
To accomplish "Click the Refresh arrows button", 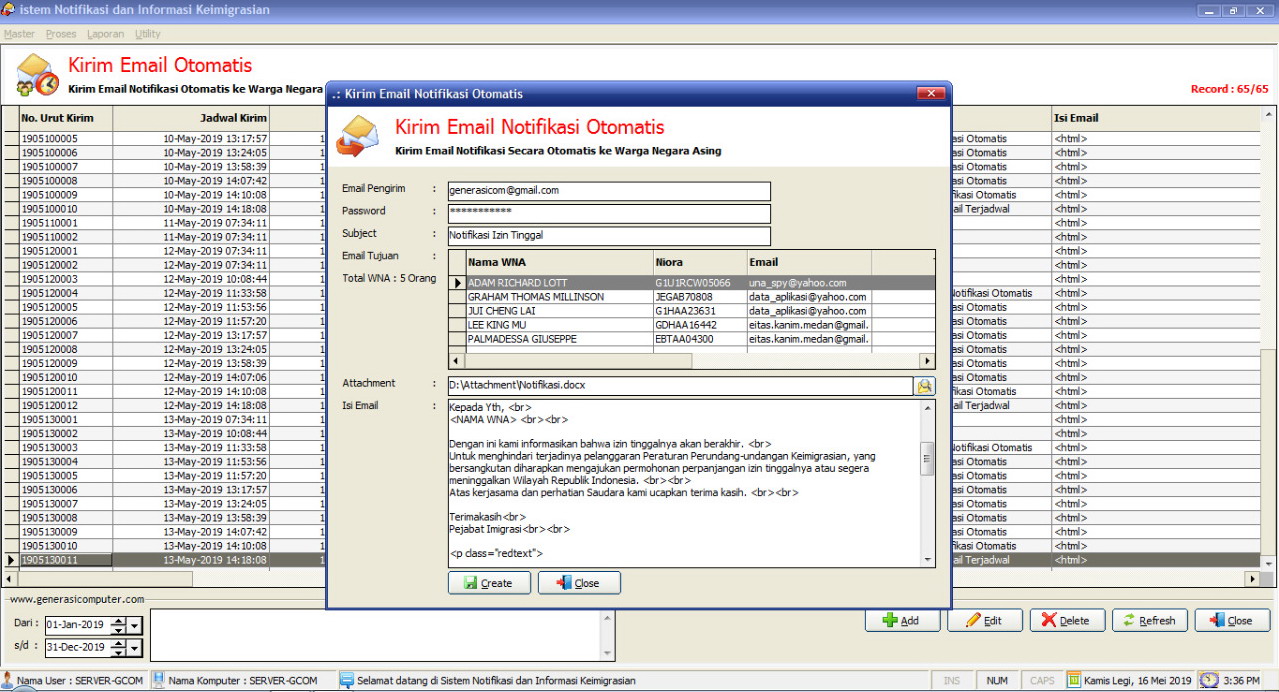I will point(1149,620).
